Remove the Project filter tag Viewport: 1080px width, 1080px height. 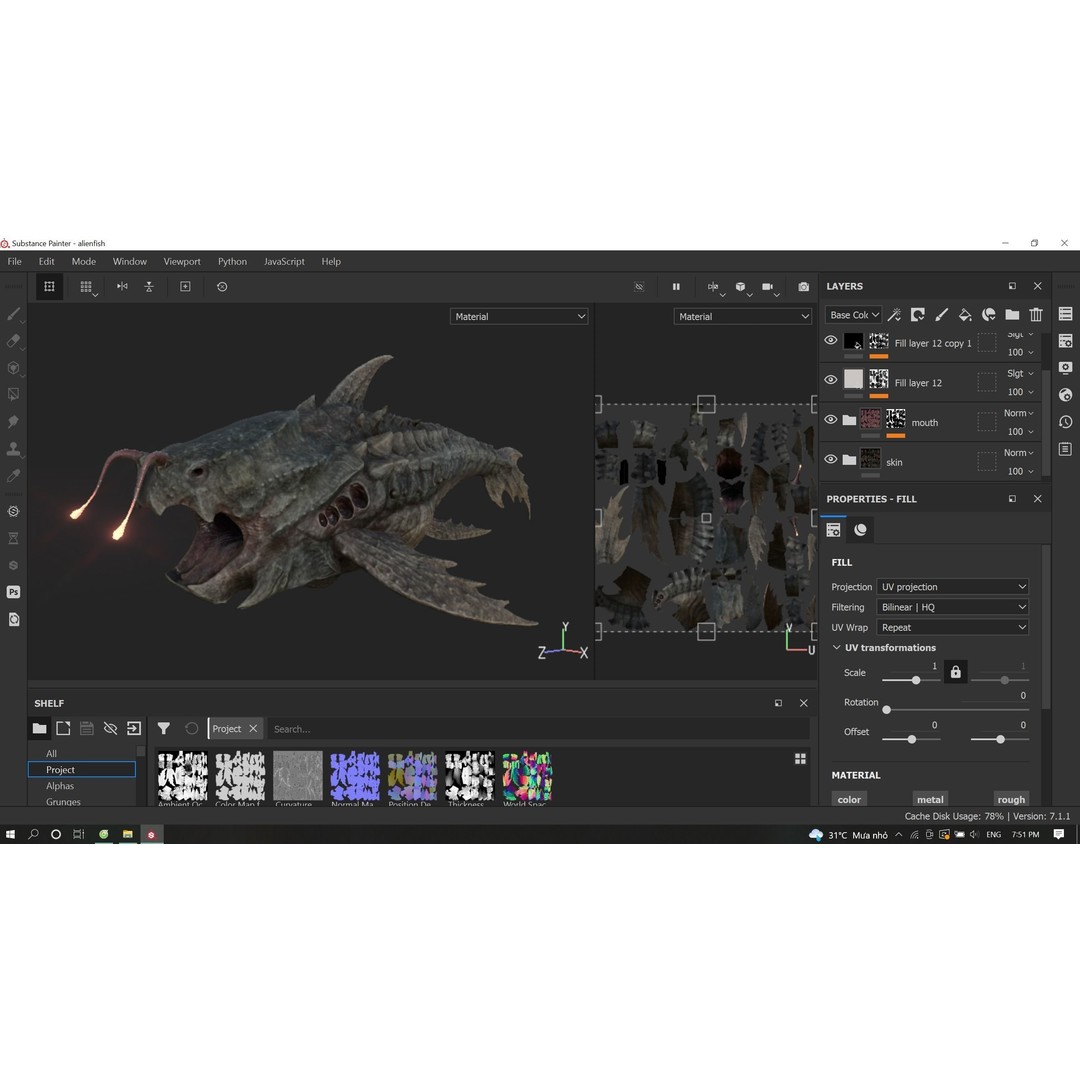253,729
